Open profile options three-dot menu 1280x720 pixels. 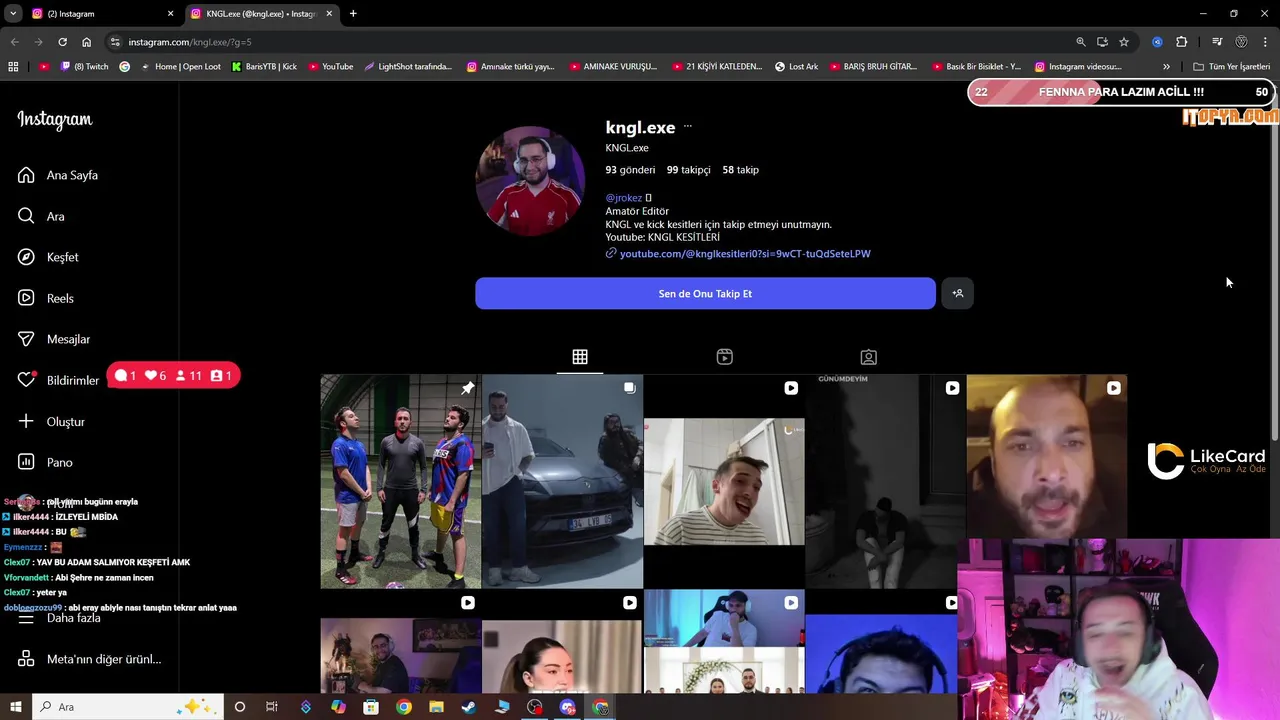687,127
